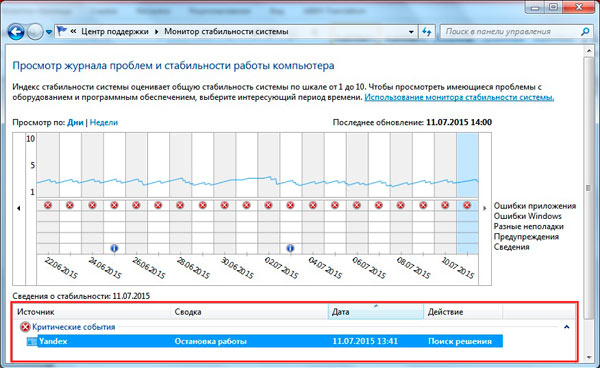Open the recent pages arrow beside Forward
Image resolution: width=600 pixels, height=368 pixels.
tap(49, 32)
